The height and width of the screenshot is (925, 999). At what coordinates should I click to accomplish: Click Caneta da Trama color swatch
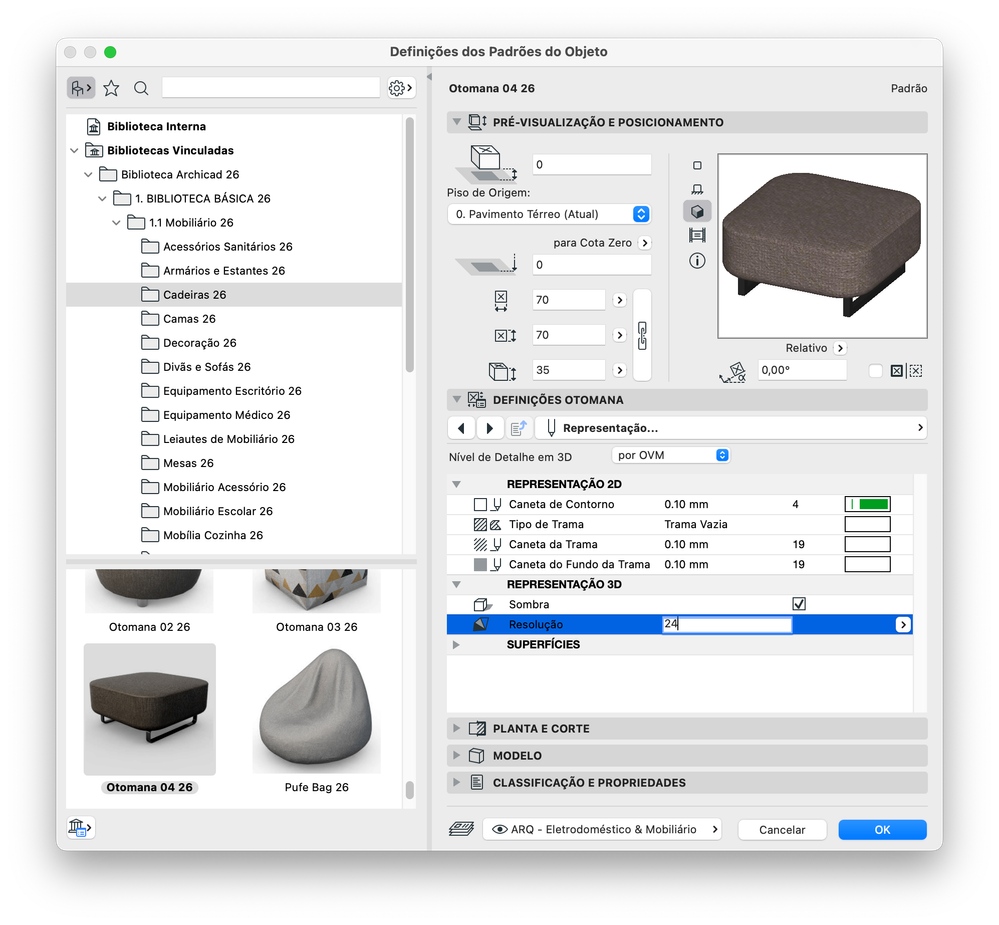867,545
